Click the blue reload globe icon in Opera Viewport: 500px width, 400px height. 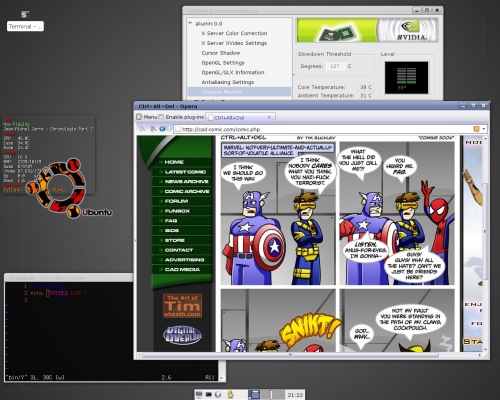click(x=162, y=129)
